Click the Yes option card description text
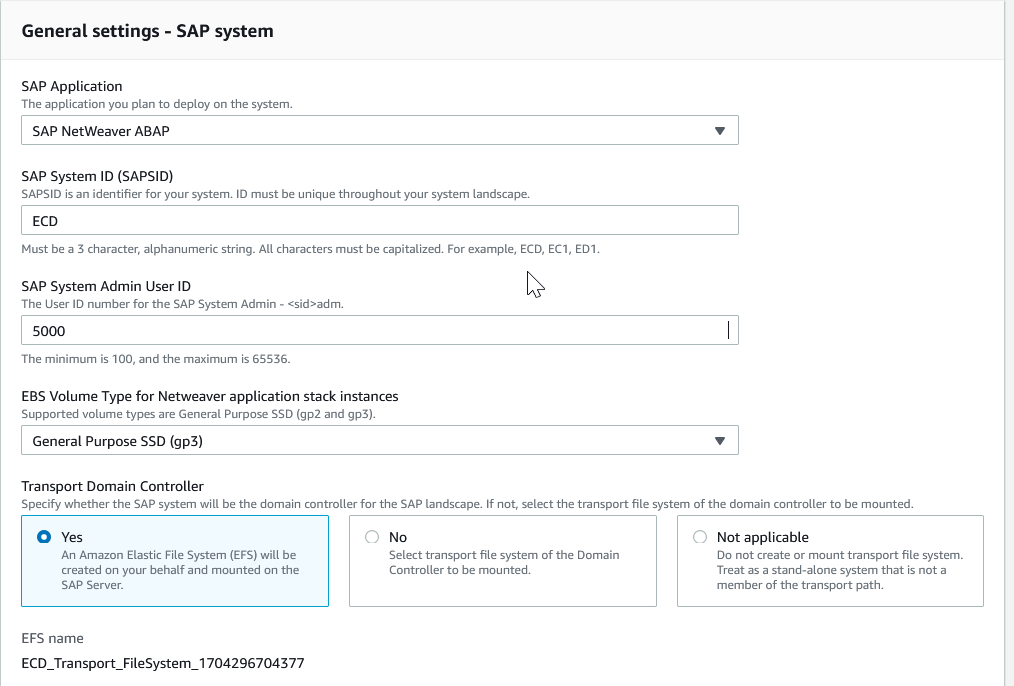The image size is (1014, 686). pos(180,570)
